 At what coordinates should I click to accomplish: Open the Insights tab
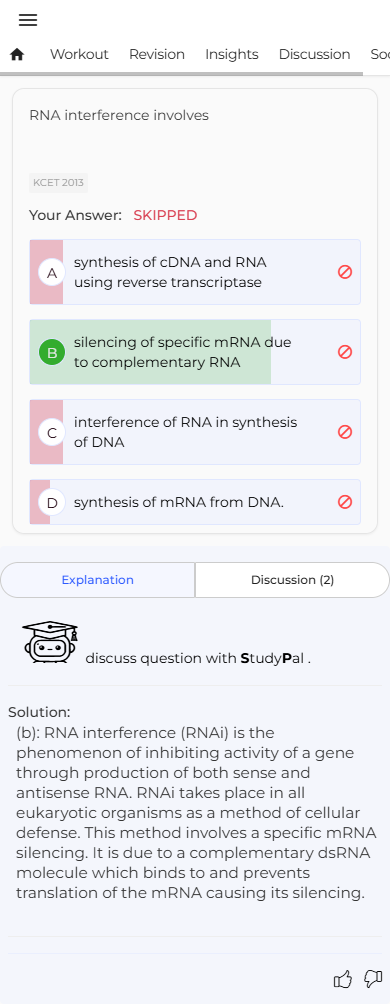pyautogui.click(x=232, y=54)
